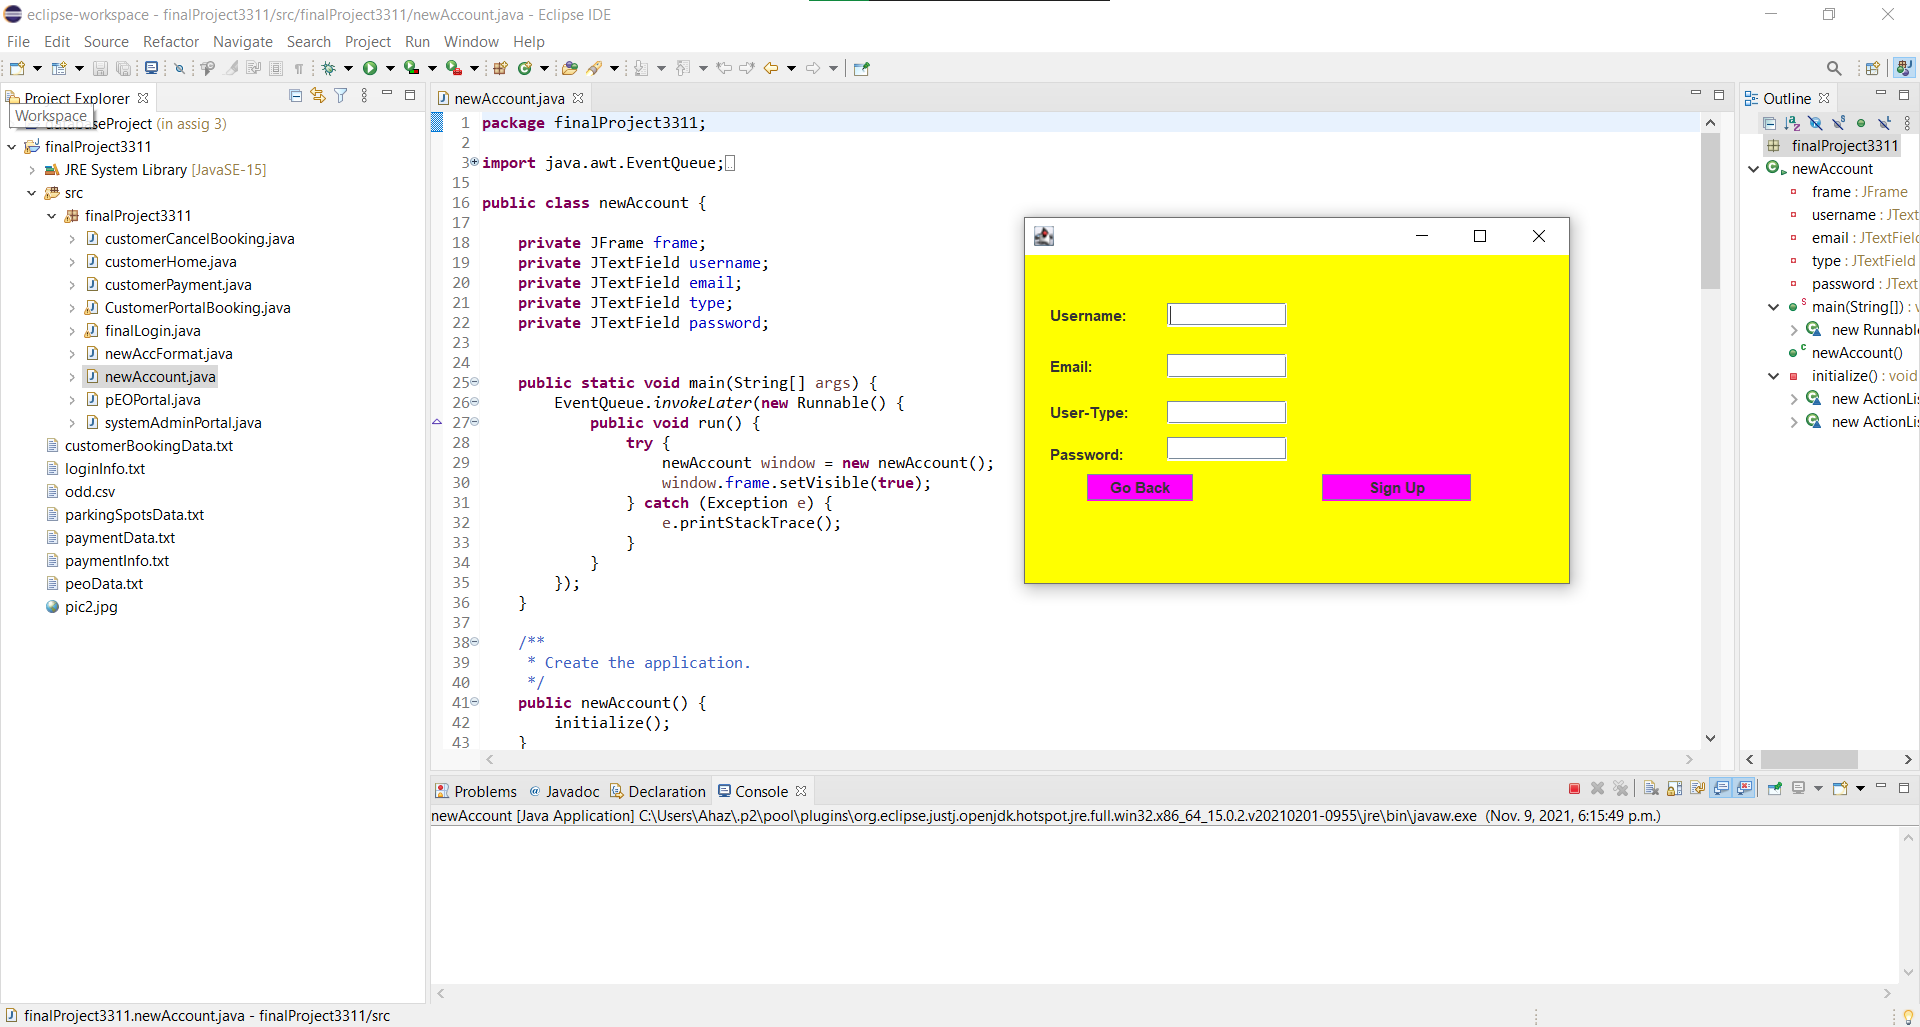The height and width of the screenshot is (1027, 1920).
Task: Open the Run button dropdown arrow
Action: (x=390, y=67)
